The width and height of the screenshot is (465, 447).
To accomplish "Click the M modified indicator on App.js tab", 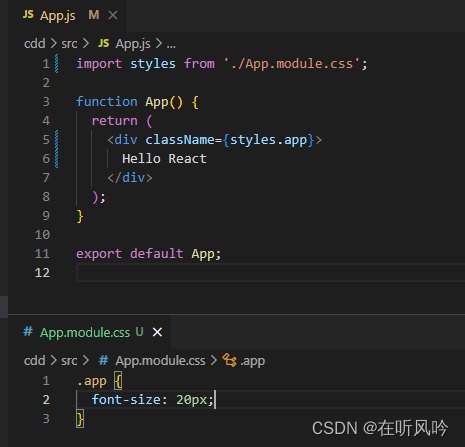I will (94, 15).
